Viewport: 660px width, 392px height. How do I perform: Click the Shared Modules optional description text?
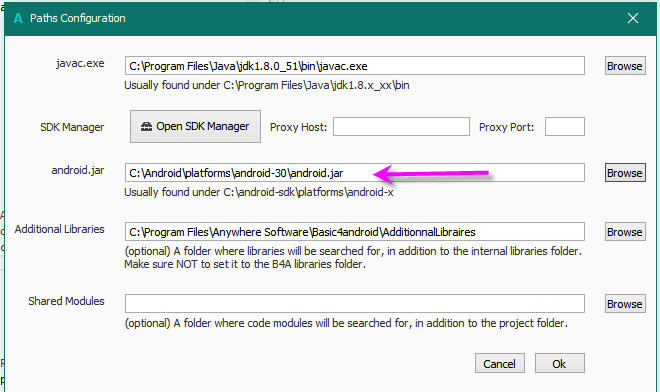(x=346, y=323)
